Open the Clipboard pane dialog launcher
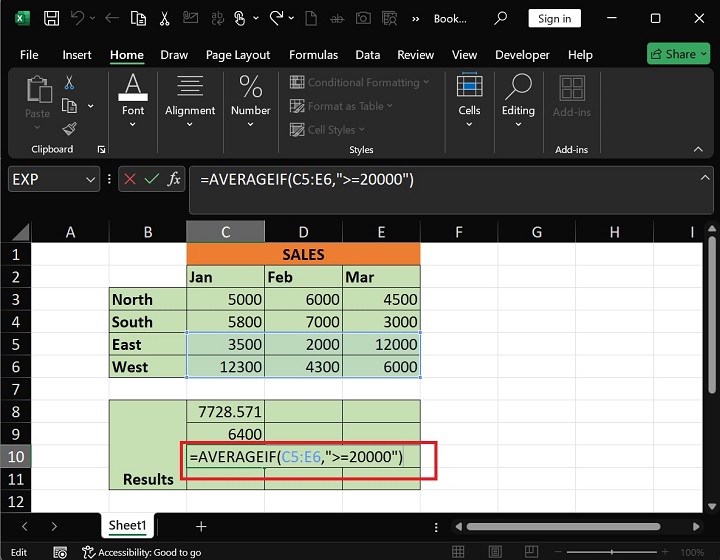Viewport: 720px width, 560px height. 101,149
